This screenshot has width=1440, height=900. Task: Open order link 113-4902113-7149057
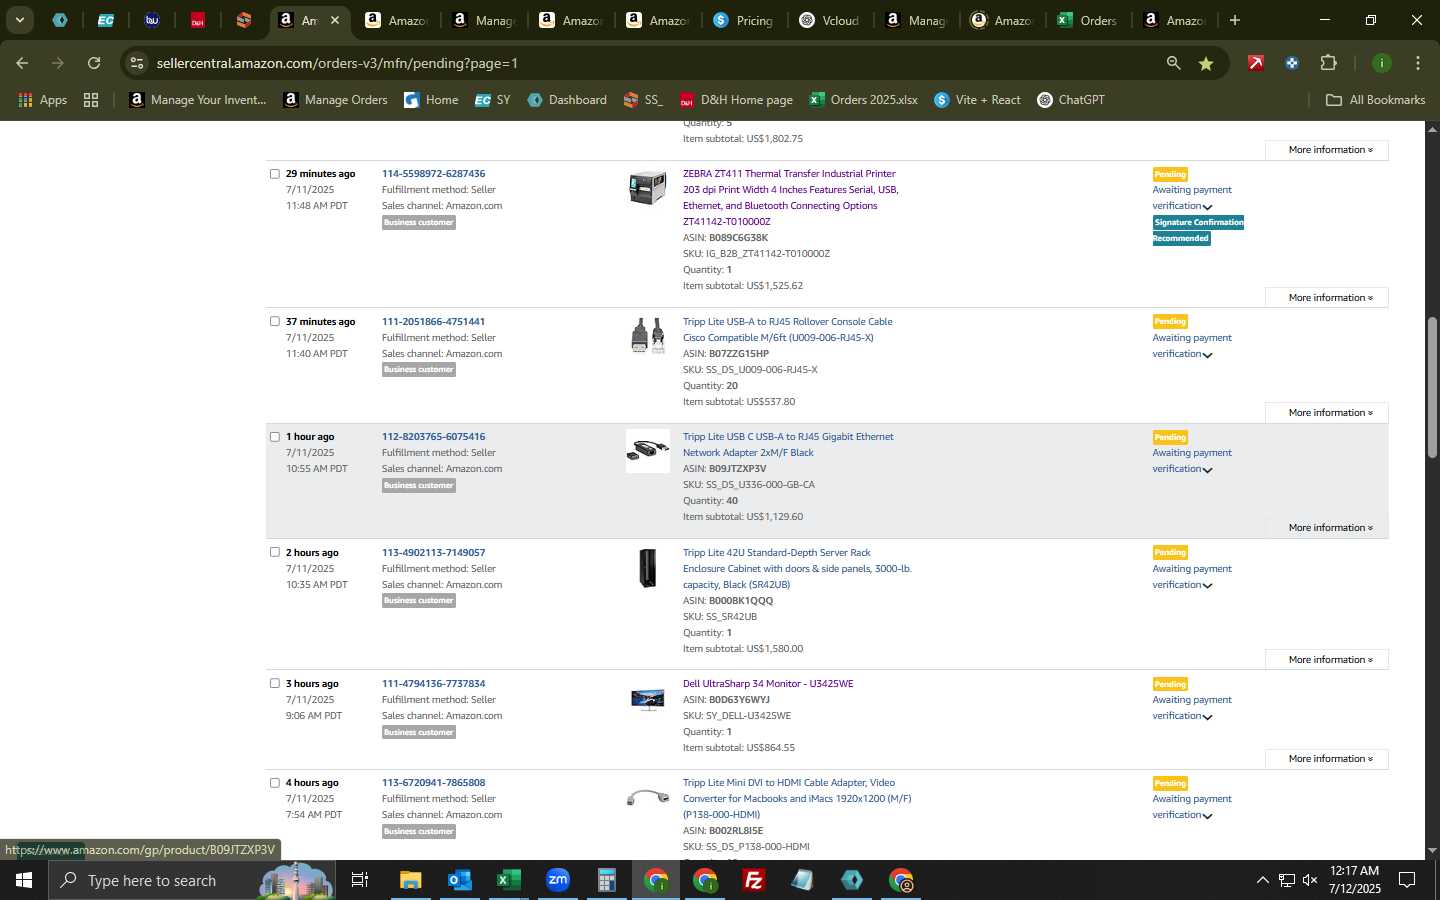click(433, 553)
